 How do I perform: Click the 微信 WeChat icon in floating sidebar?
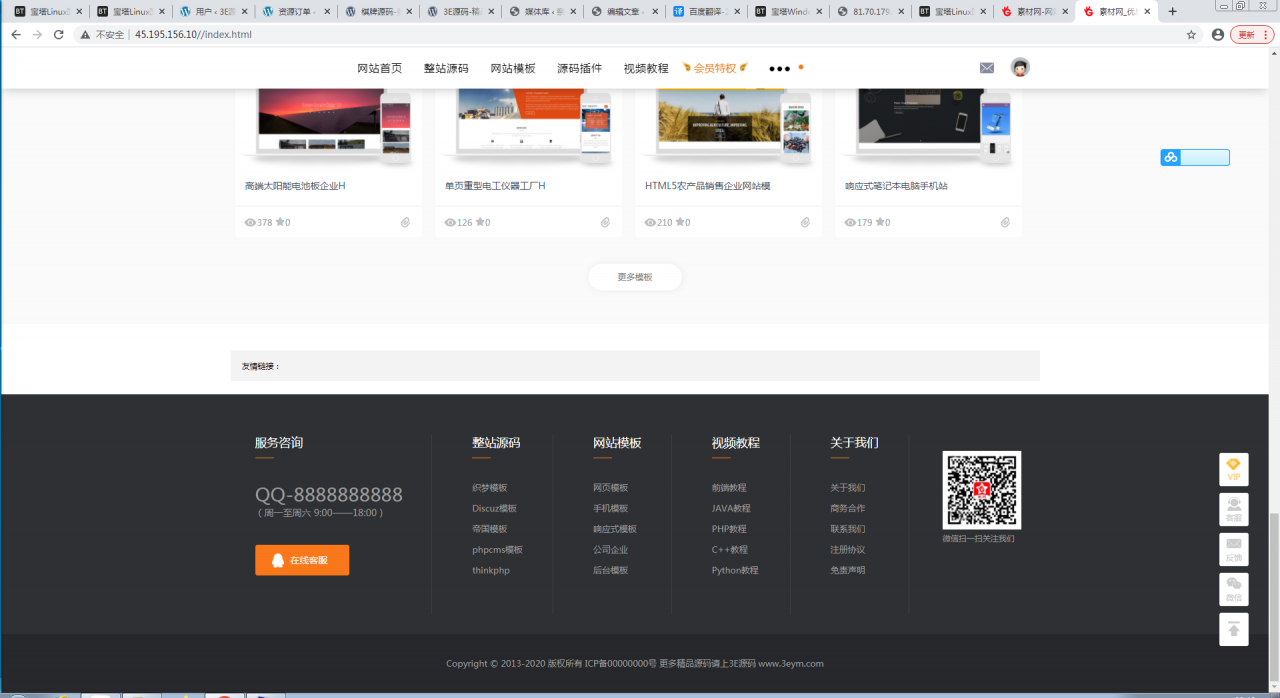1233,589
